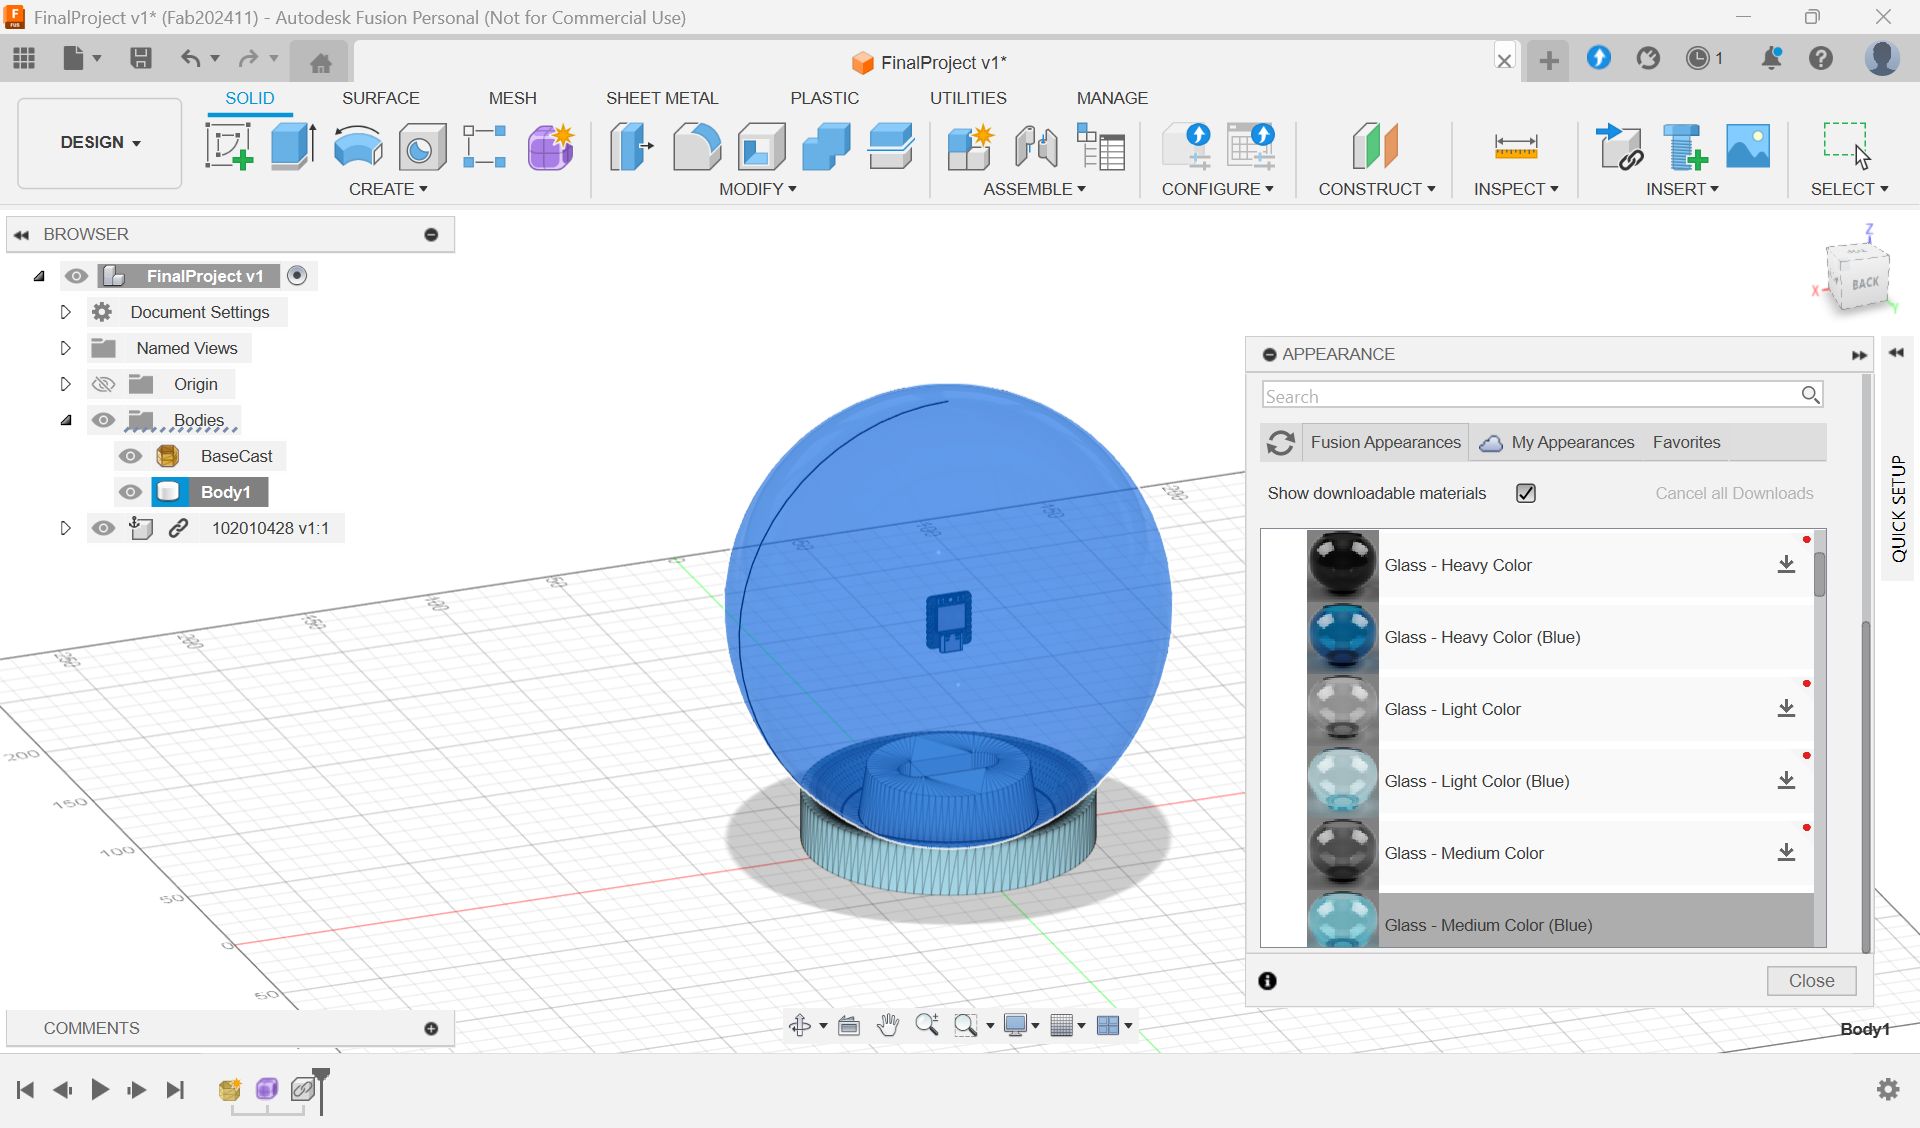Expand the Origin node
The height and width of the screenshot is (1128, 1920).
pyautogui.click(x=65, y=384)
